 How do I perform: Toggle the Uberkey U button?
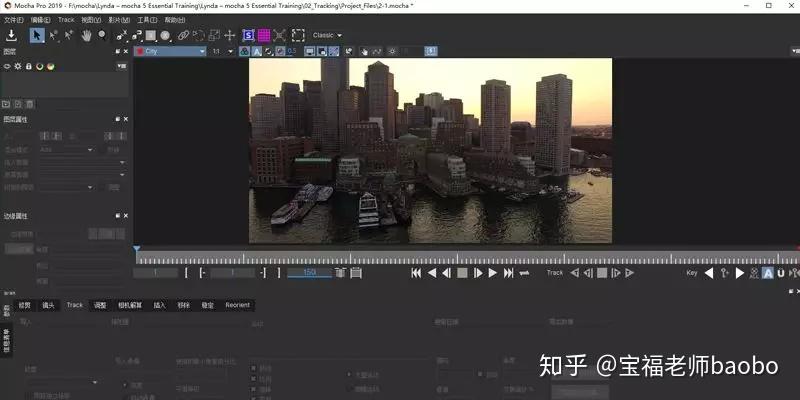click(x=781, y=273)
